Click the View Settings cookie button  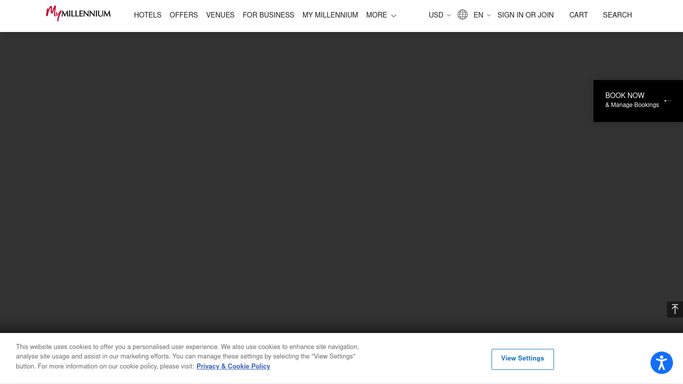pos(522,359)
